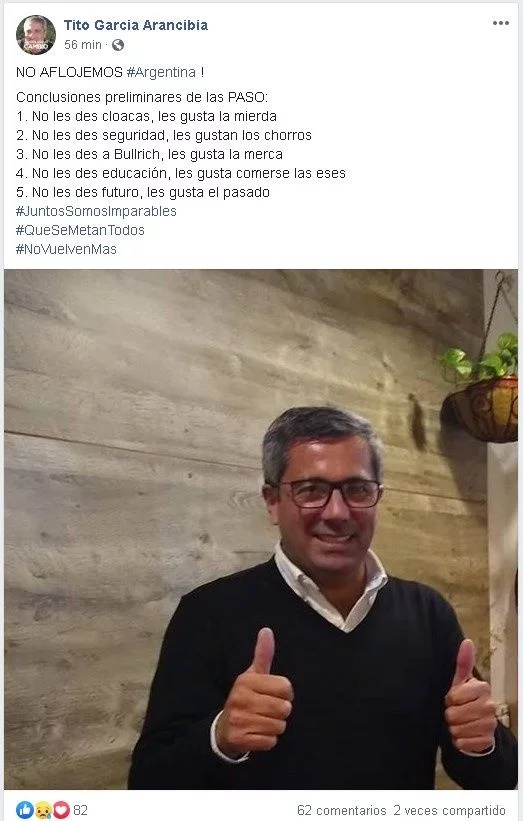Open the #Argentina hashtag
Viewport: 523px width, 821px height.
161,72
